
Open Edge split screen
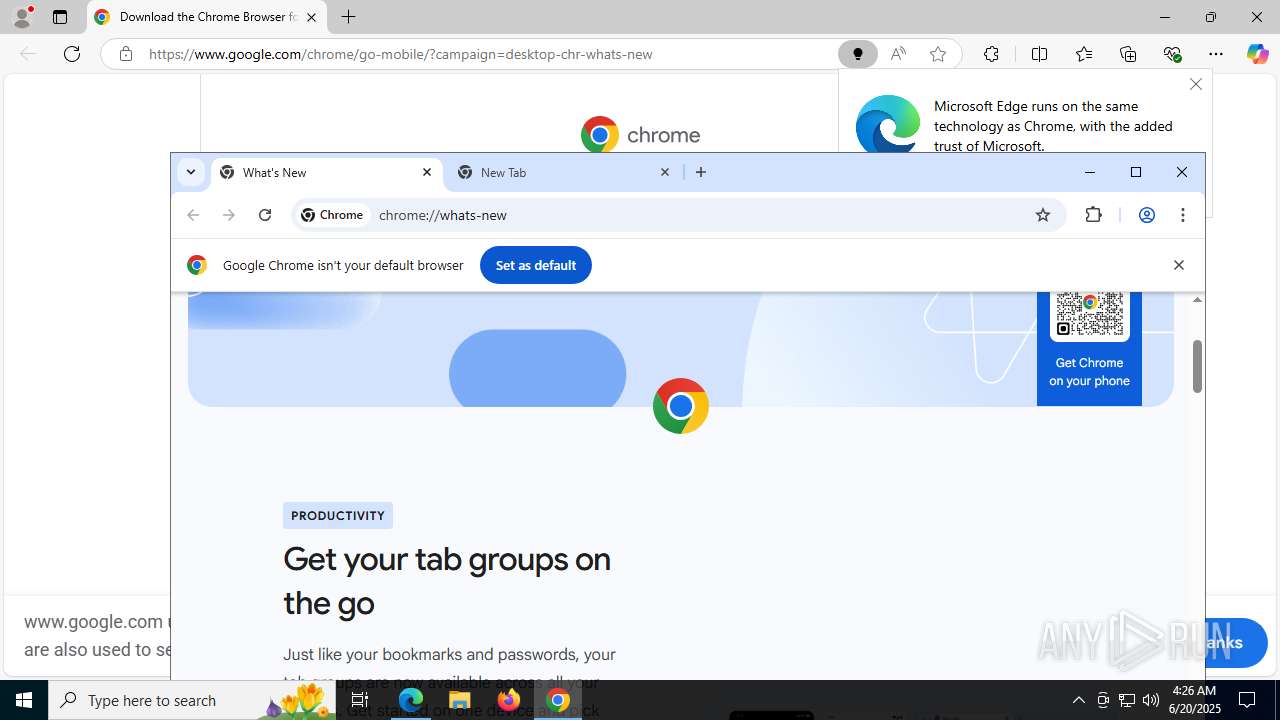point(1039,54)
